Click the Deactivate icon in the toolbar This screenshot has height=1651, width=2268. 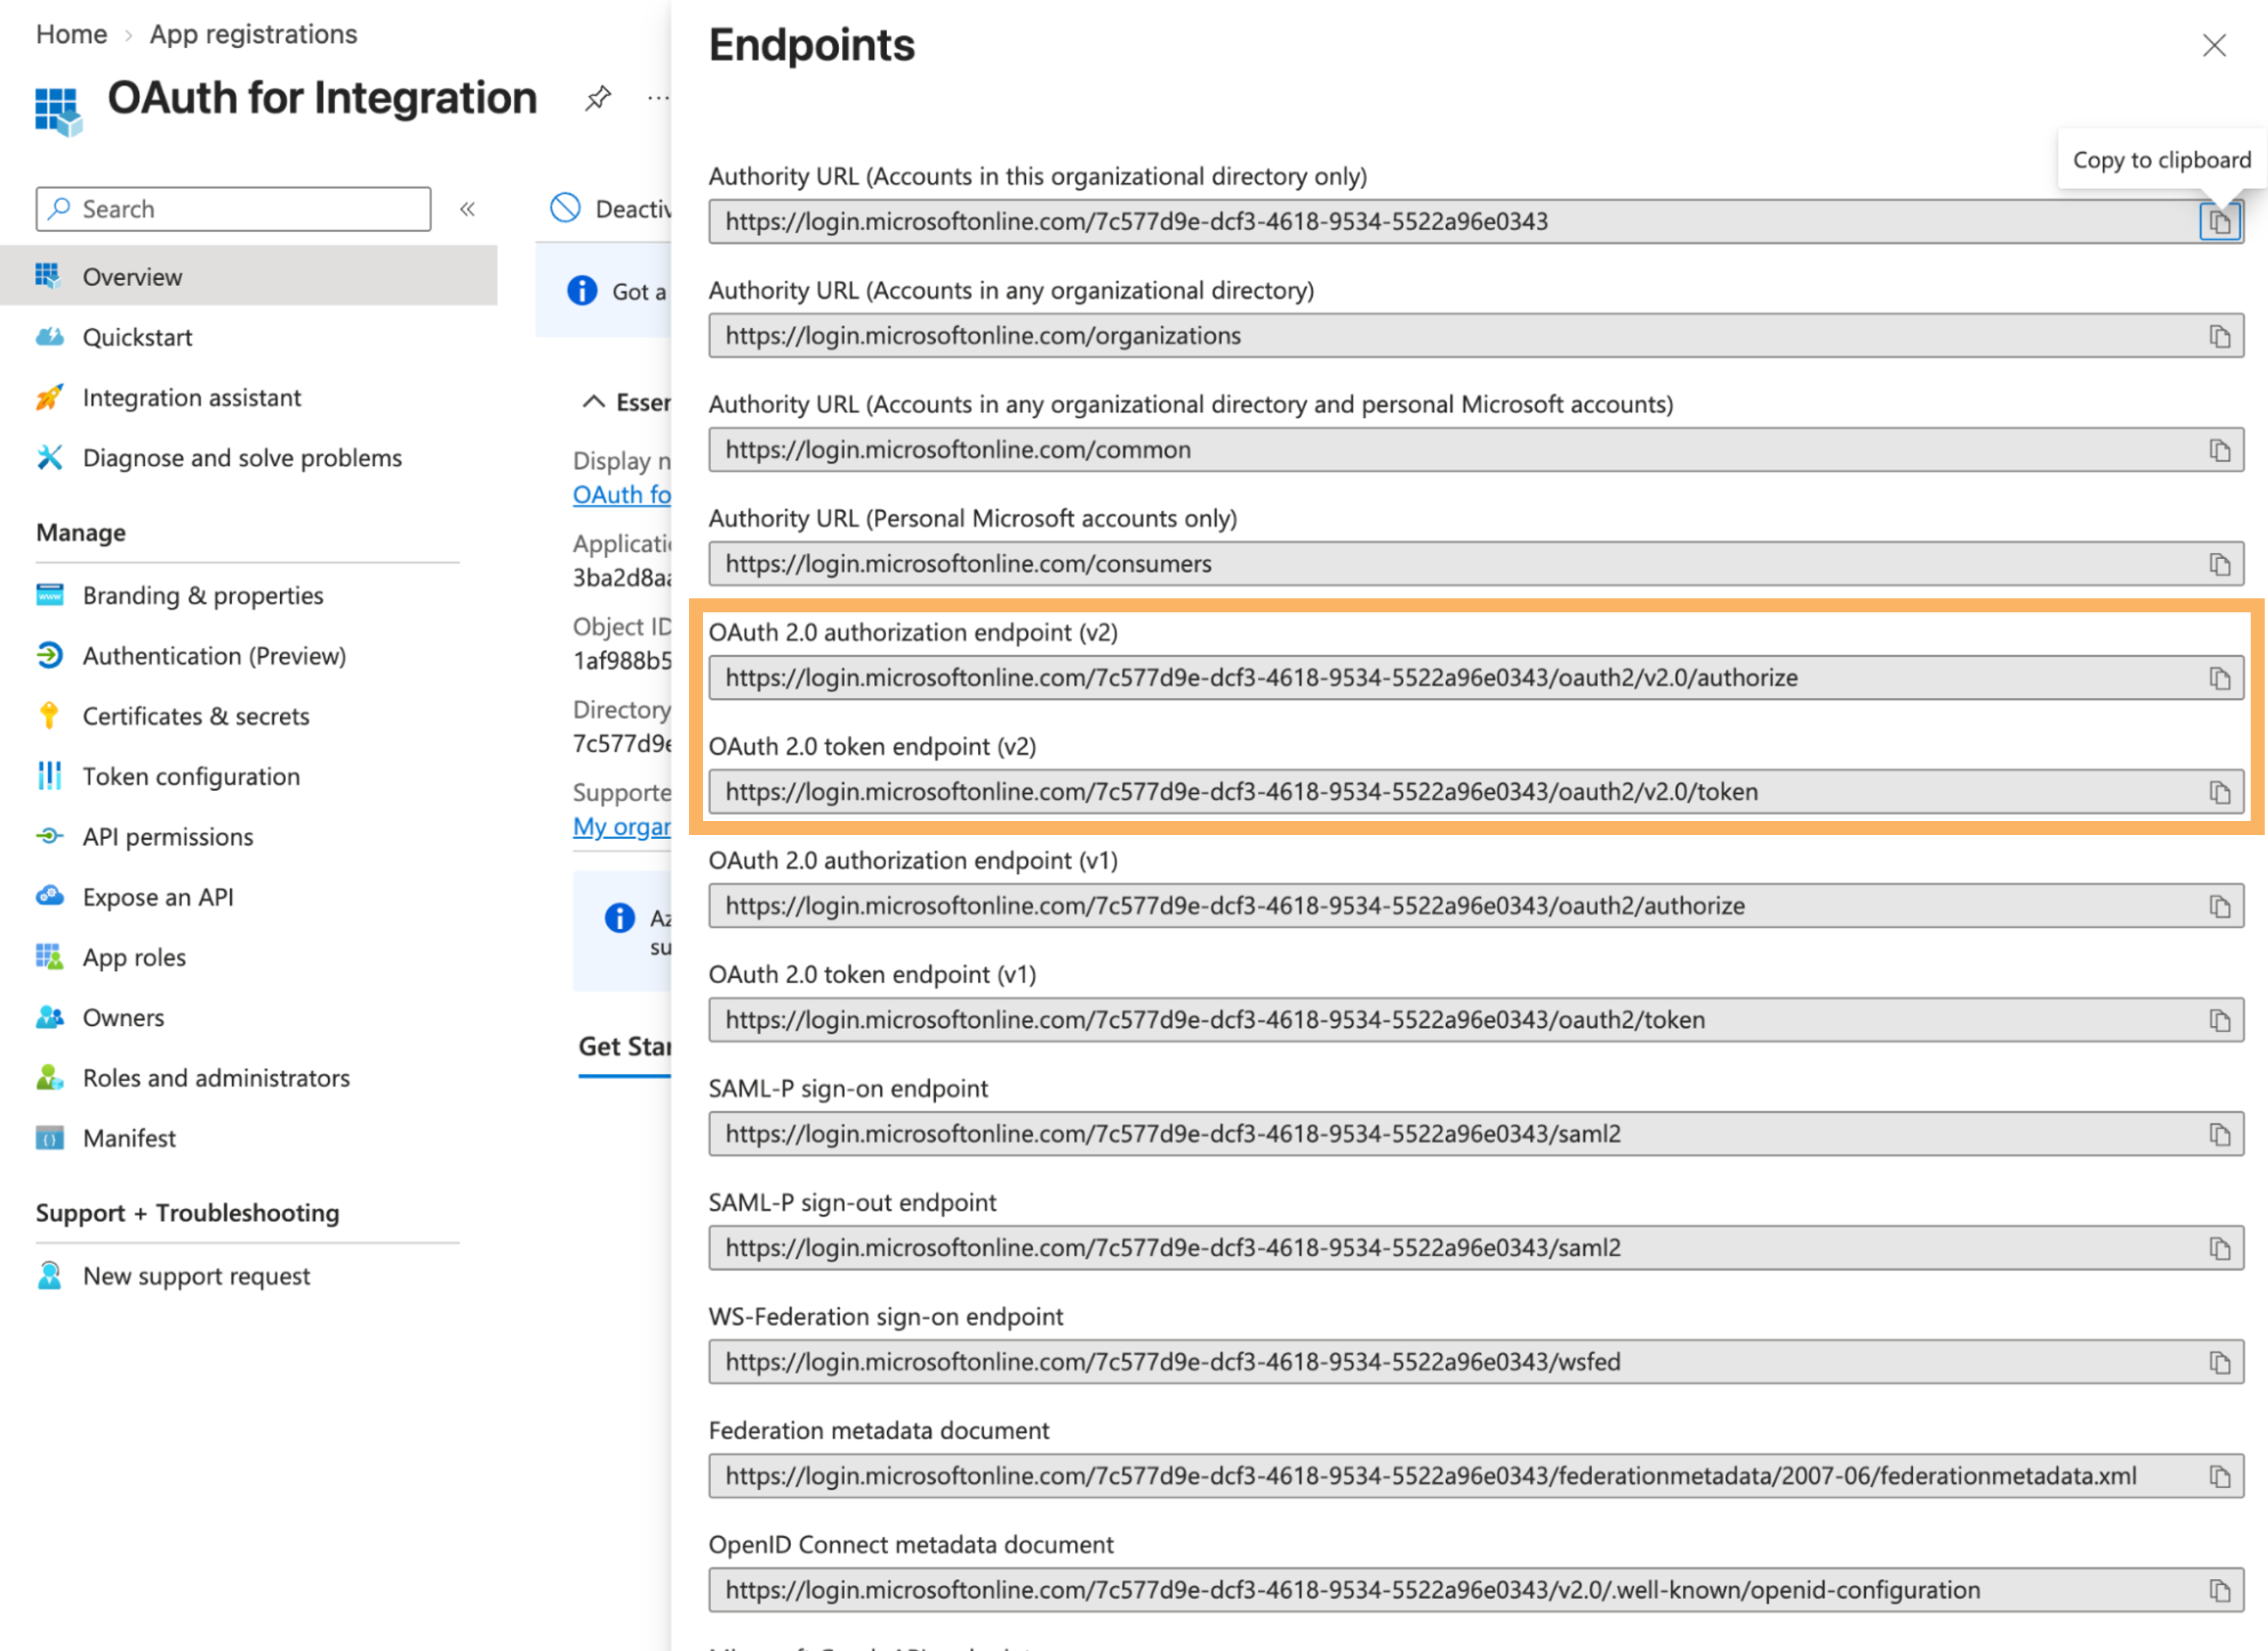(566, 208)
